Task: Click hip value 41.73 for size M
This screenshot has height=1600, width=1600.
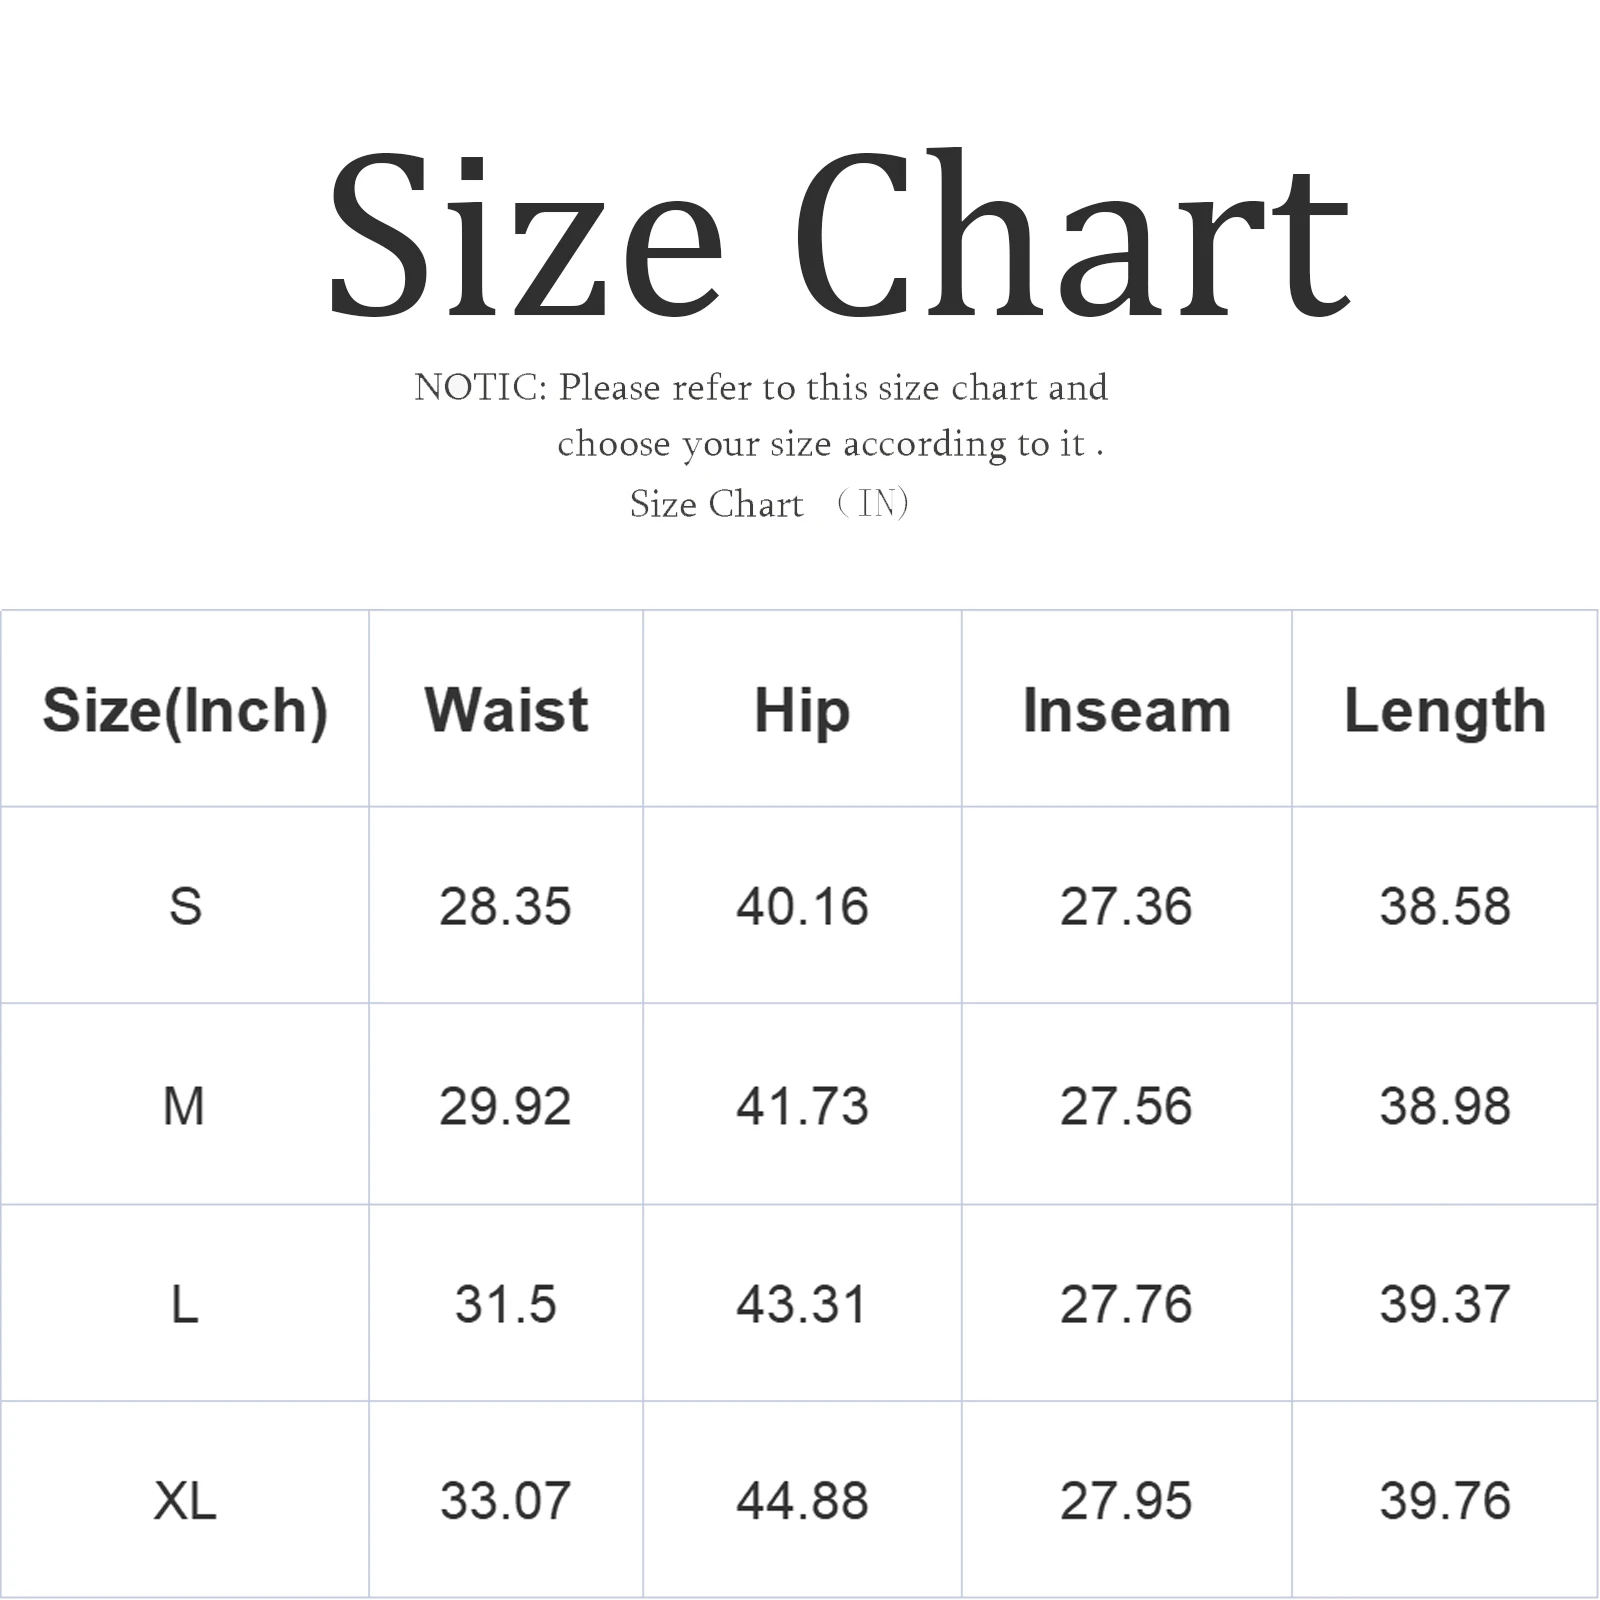Action: [x=802, y=1107]
